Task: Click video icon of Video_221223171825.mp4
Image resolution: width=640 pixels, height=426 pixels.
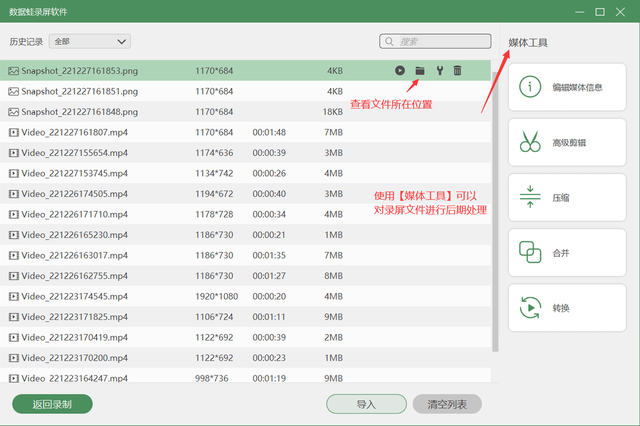Action: tap(13, 317)
